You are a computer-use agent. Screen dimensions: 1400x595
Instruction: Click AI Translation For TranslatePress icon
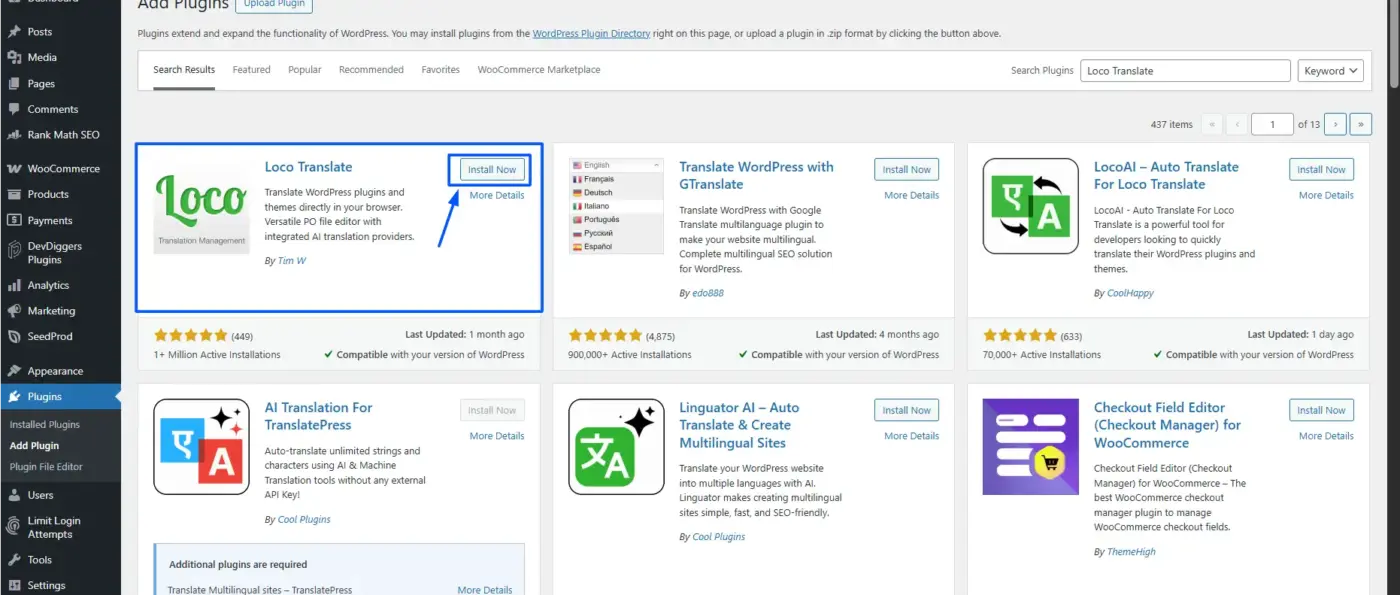[x=201, y=447]
